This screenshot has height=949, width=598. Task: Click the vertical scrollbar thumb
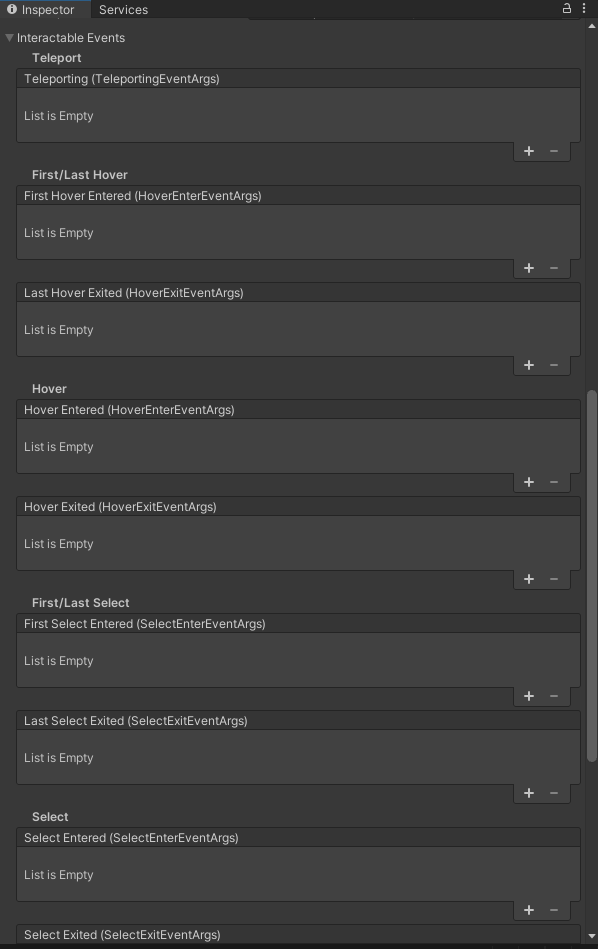[592, 576]
